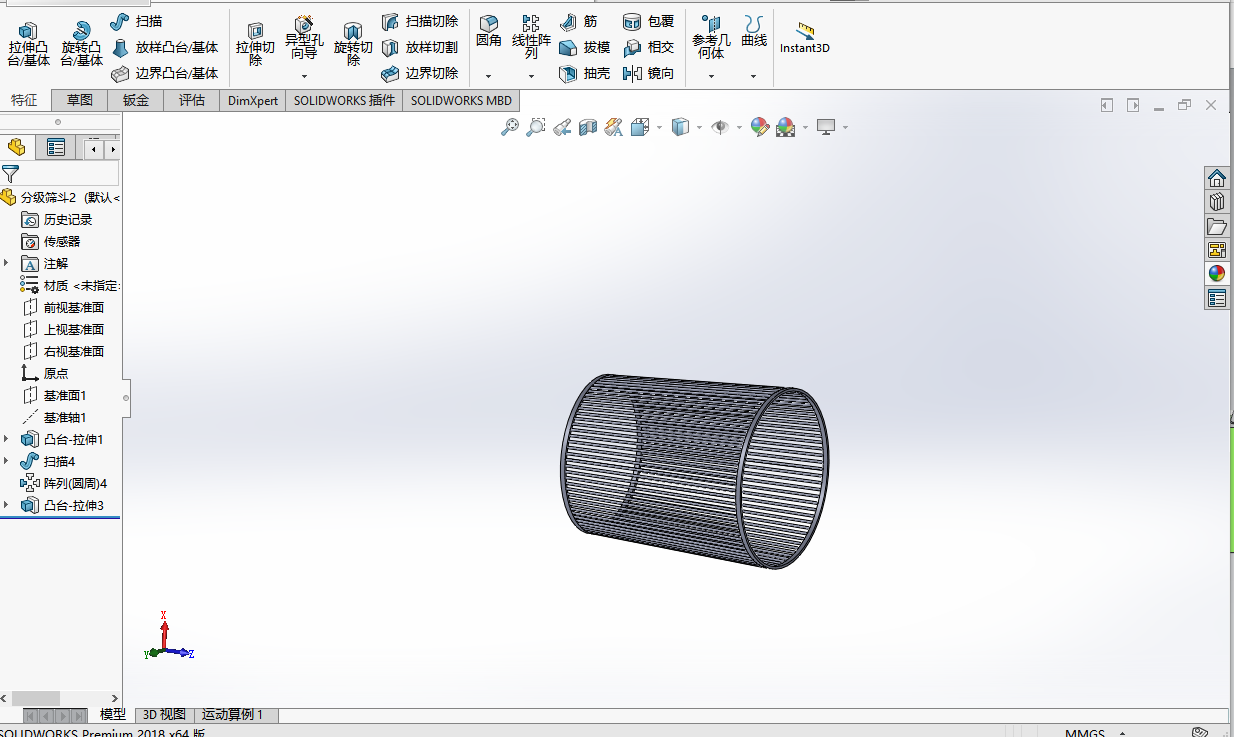Toggle the Hide/Show Items eye icon
This screenshot has width=1234, height=737.
(x=719, y=127)
